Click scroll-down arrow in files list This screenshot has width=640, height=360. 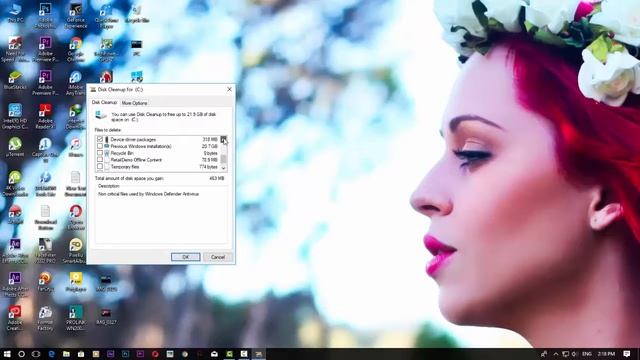pos(223,168)
